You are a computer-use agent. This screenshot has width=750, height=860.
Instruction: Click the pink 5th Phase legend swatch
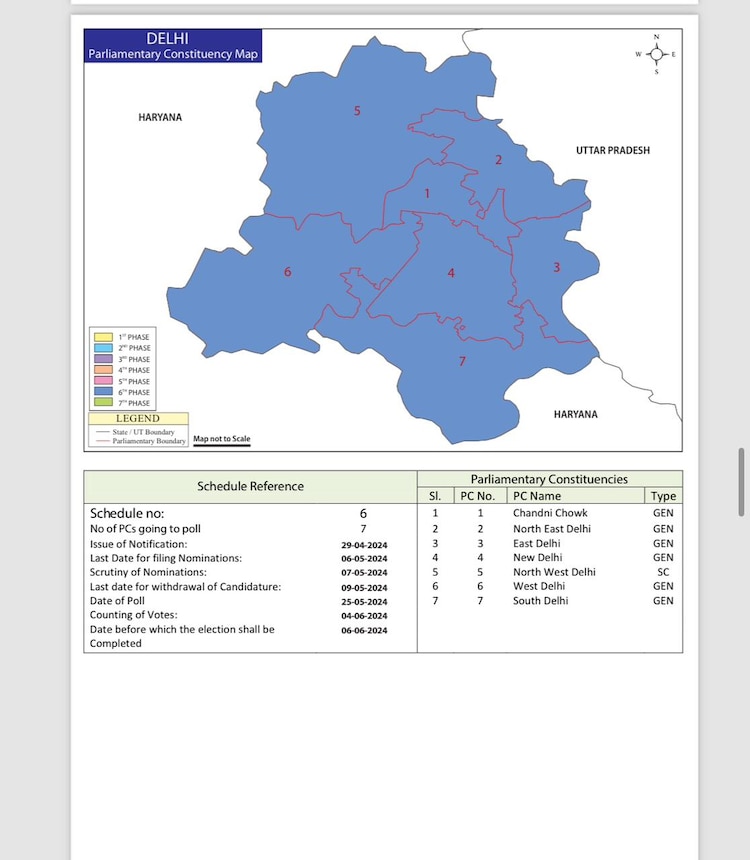tap(102, 381)
